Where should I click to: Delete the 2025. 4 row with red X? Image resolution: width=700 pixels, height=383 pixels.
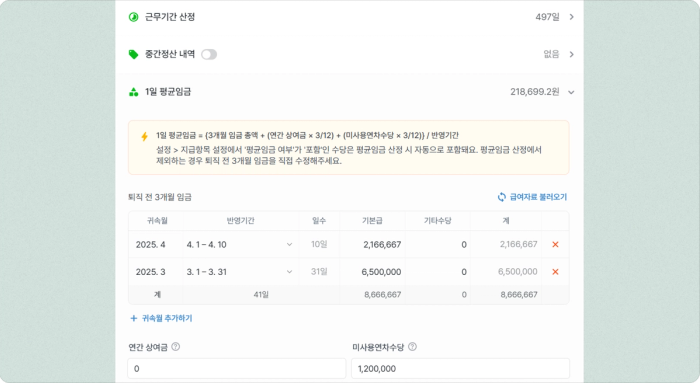tap(555, 244)
